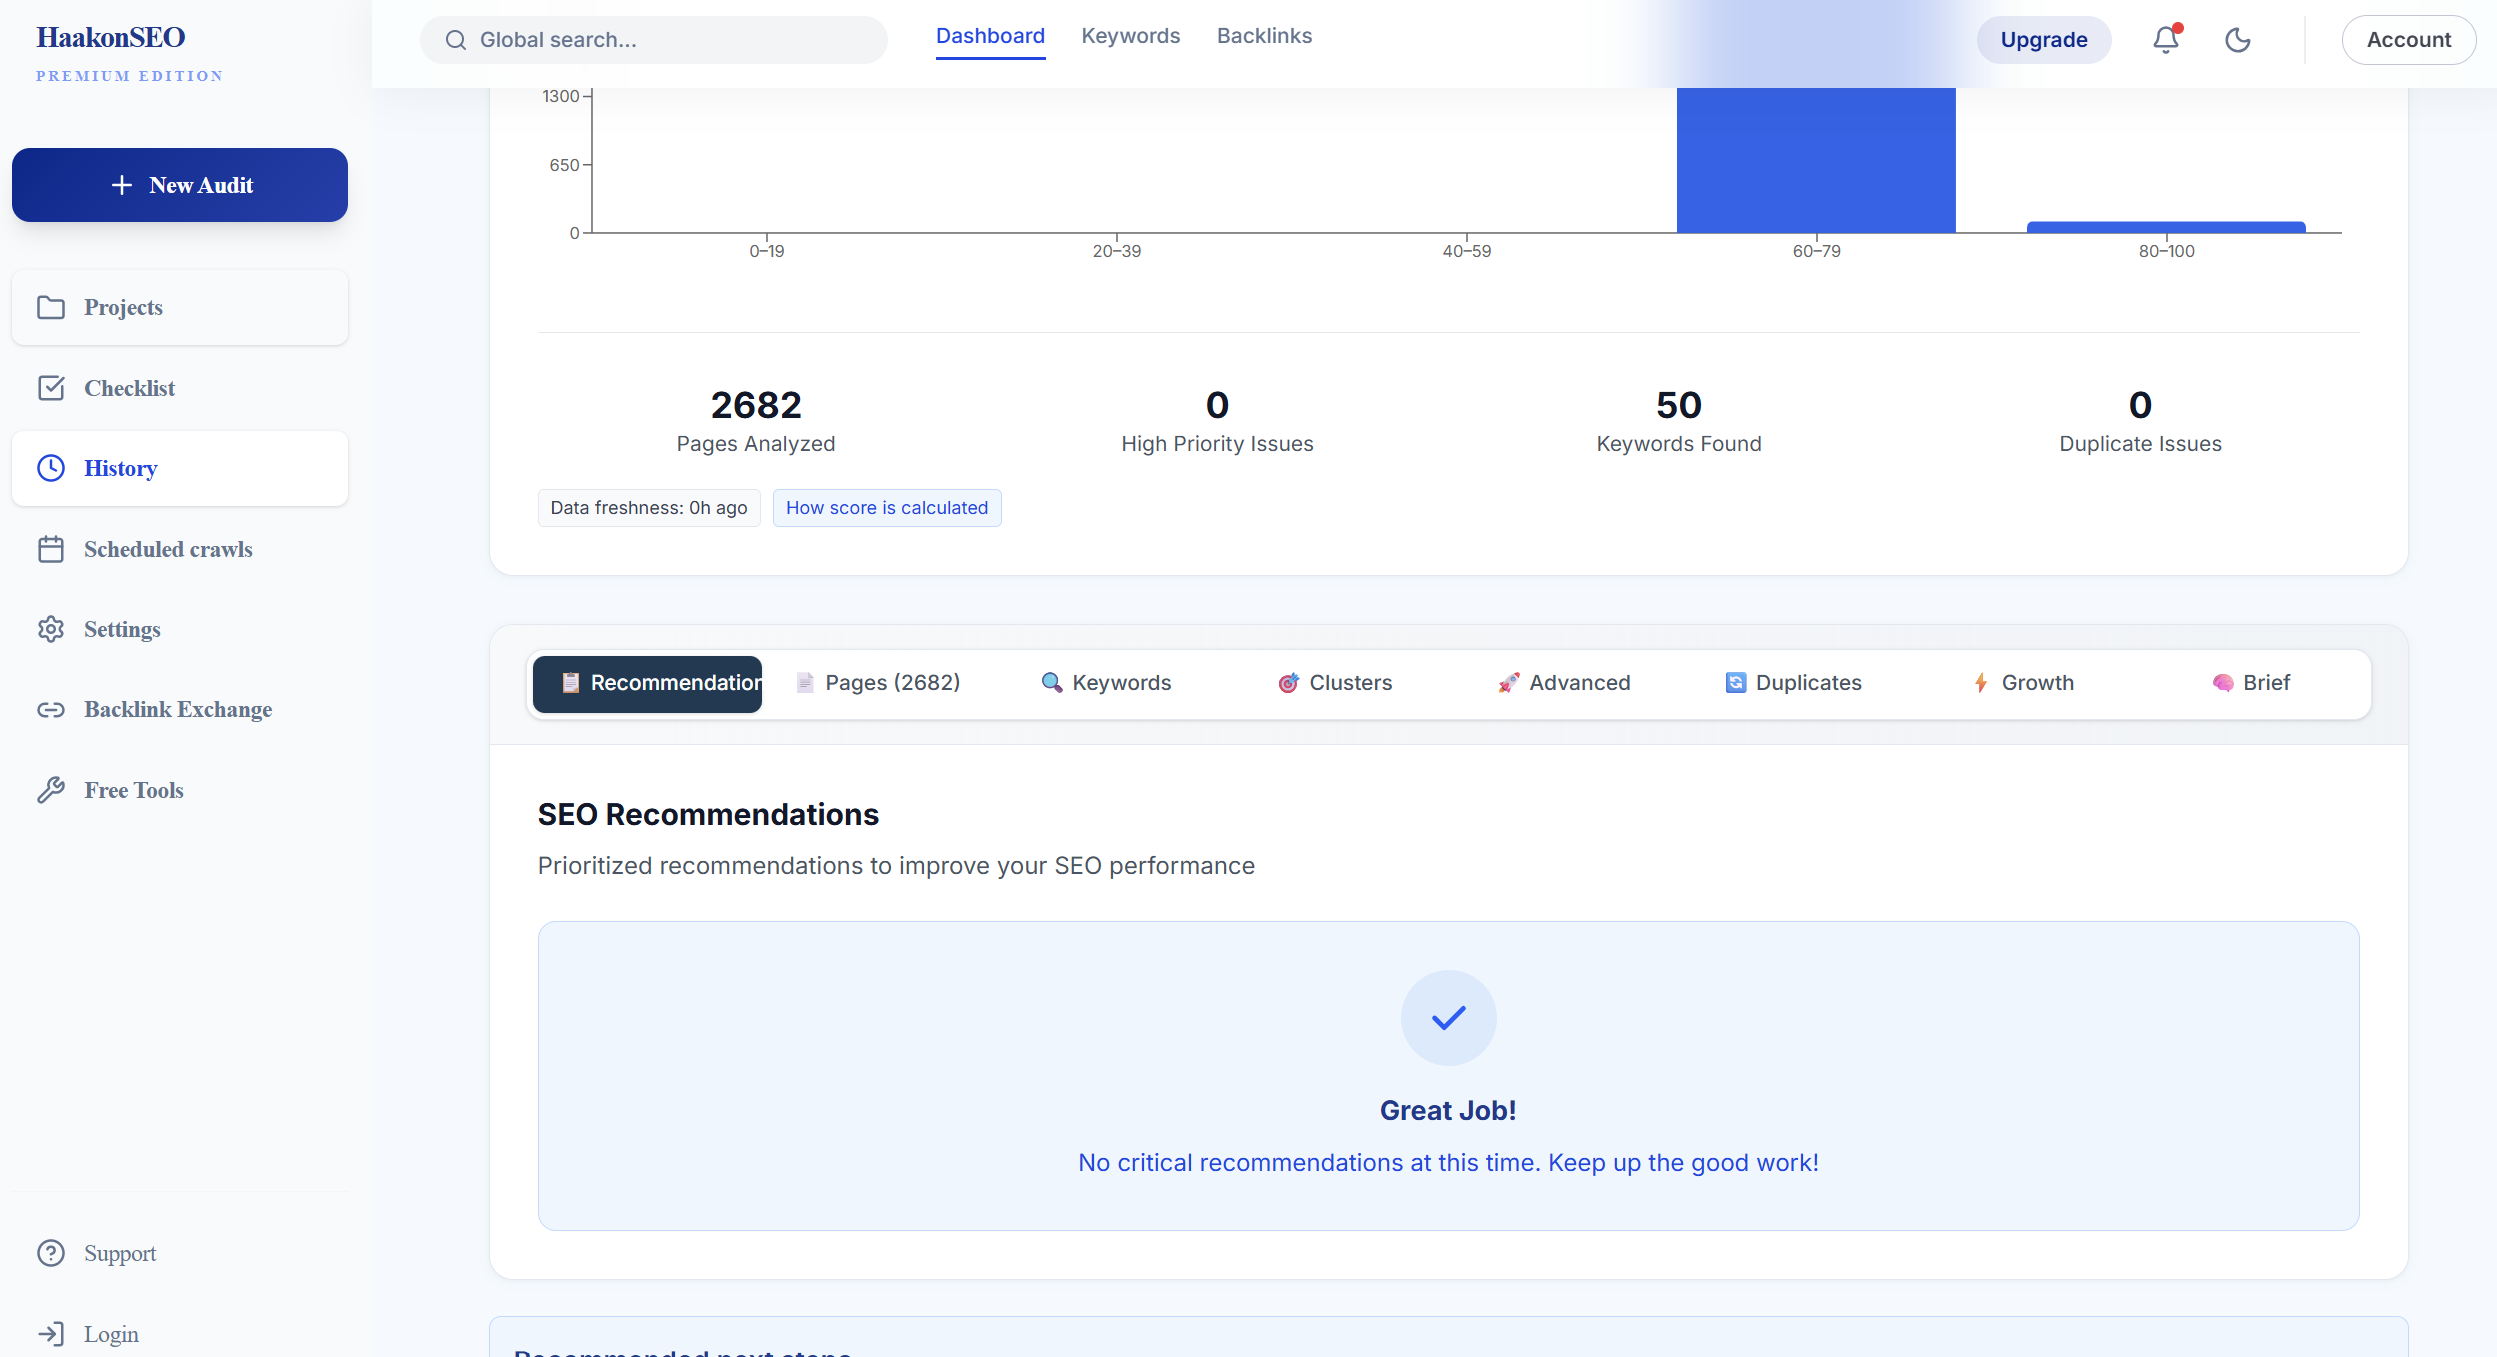
Task: Click the notification bell icon
Action: pyautogui.click(x=2166, y=40)
